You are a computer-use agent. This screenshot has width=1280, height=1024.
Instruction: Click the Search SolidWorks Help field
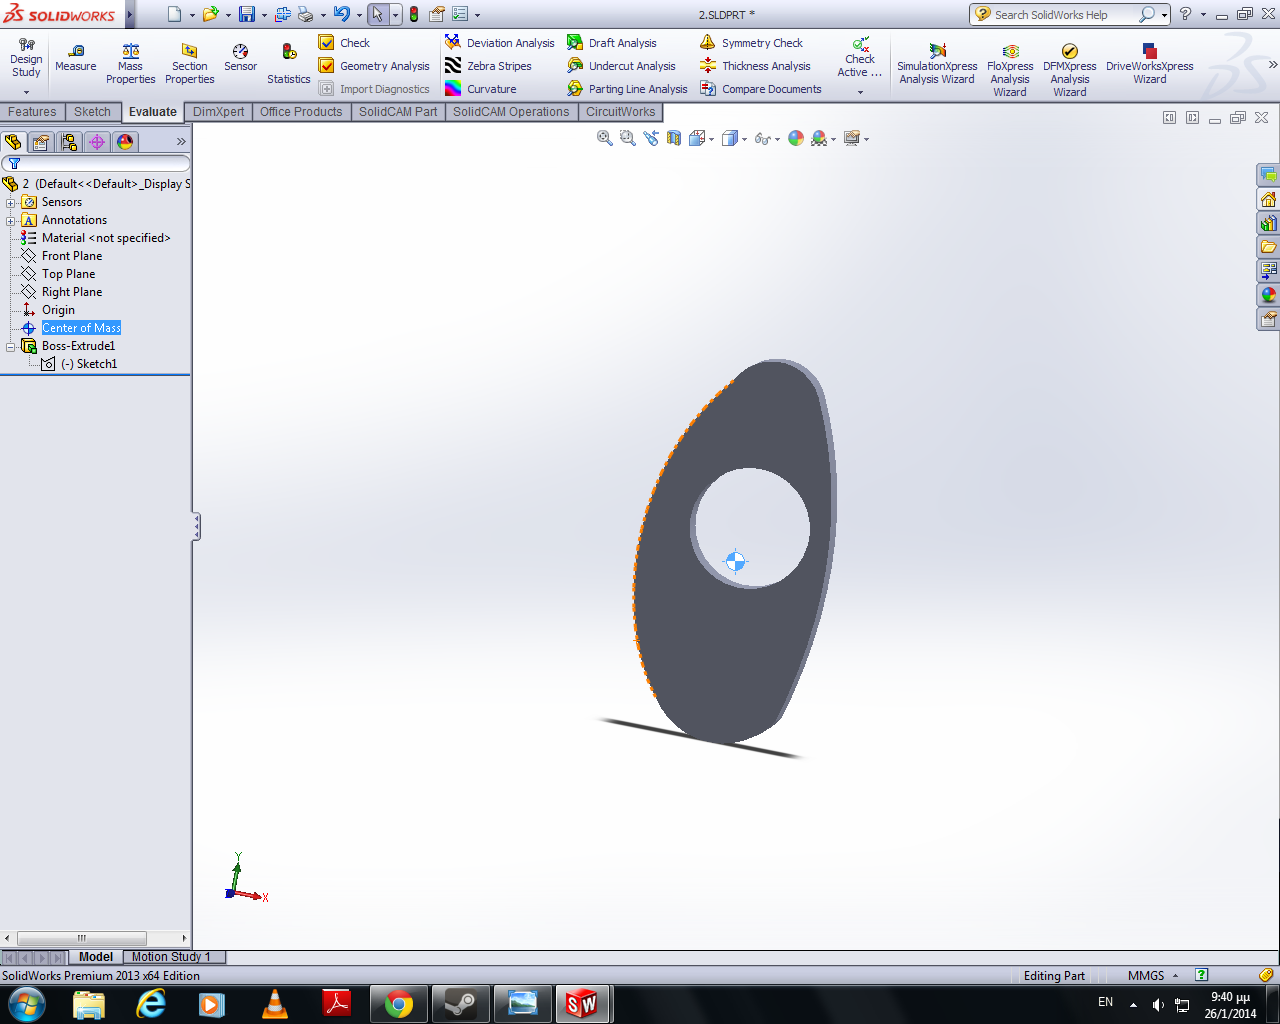pos(1063,15)
